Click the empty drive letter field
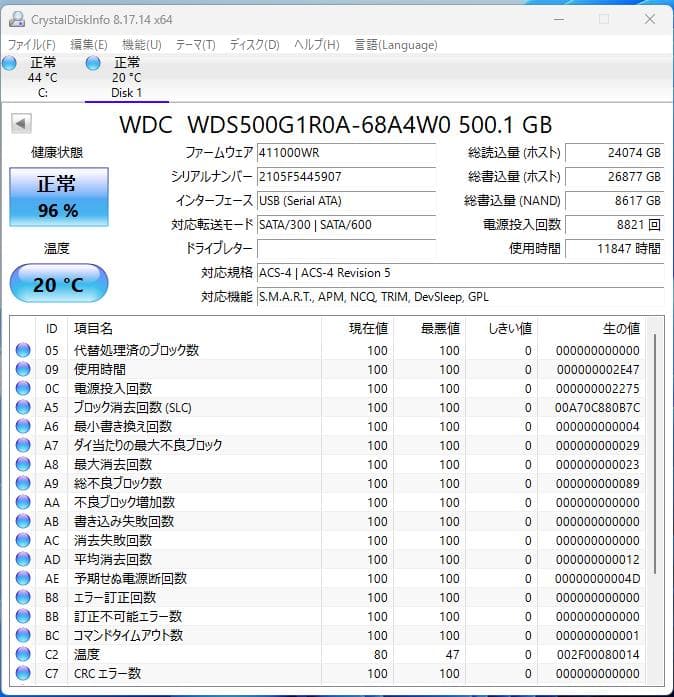 (x=346, y=249)
